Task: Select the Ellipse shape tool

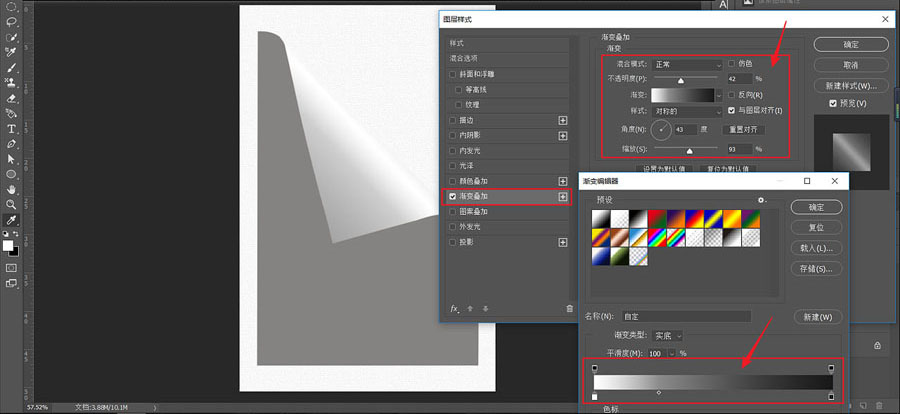Action: (x=11, y=174)
